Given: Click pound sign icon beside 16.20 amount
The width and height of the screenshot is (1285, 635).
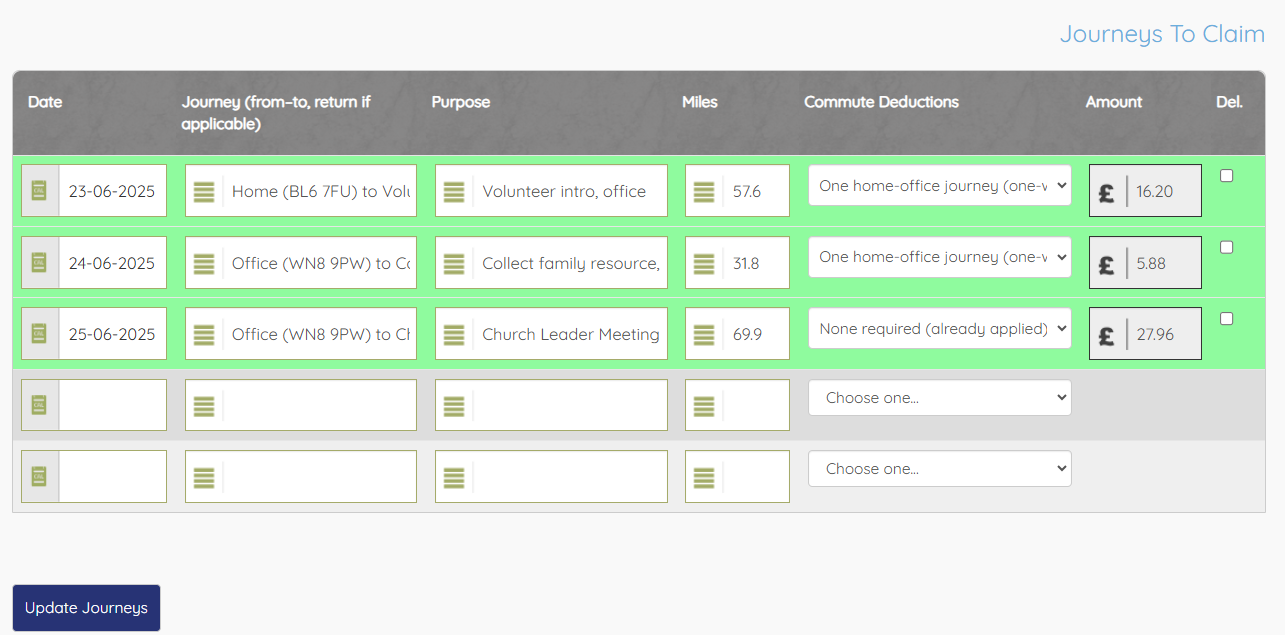Looking at the screenshot, I should tap(1107, 191).
